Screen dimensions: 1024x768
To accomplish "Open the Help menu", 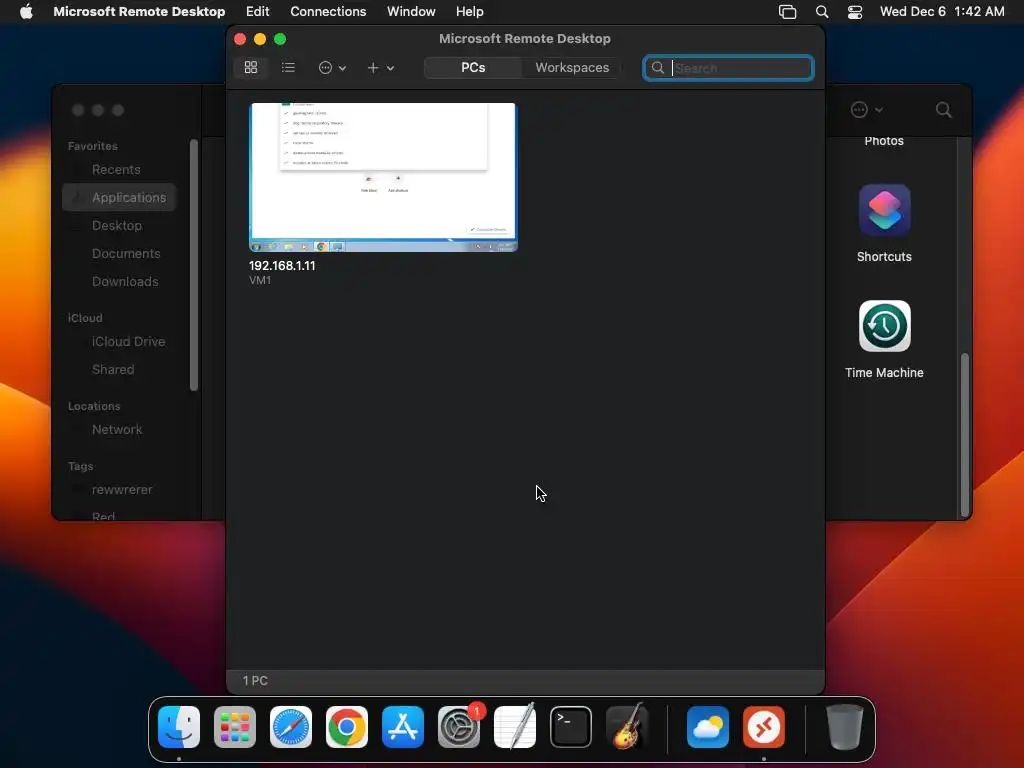I will point(470,12).
